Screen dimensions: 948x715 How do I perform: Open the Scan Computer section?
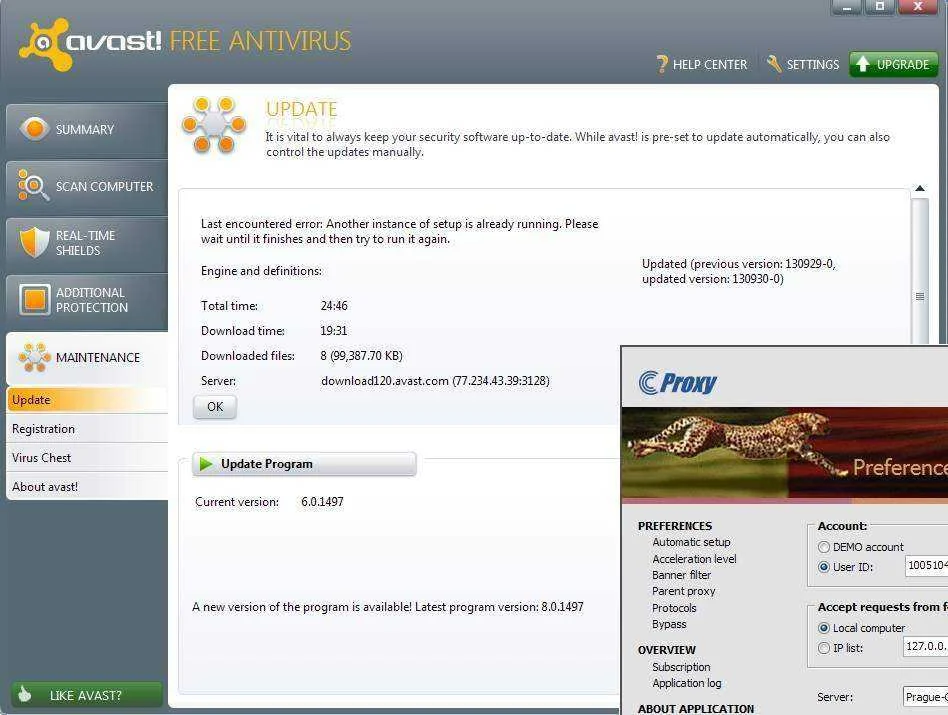click(x=86, y=186)
